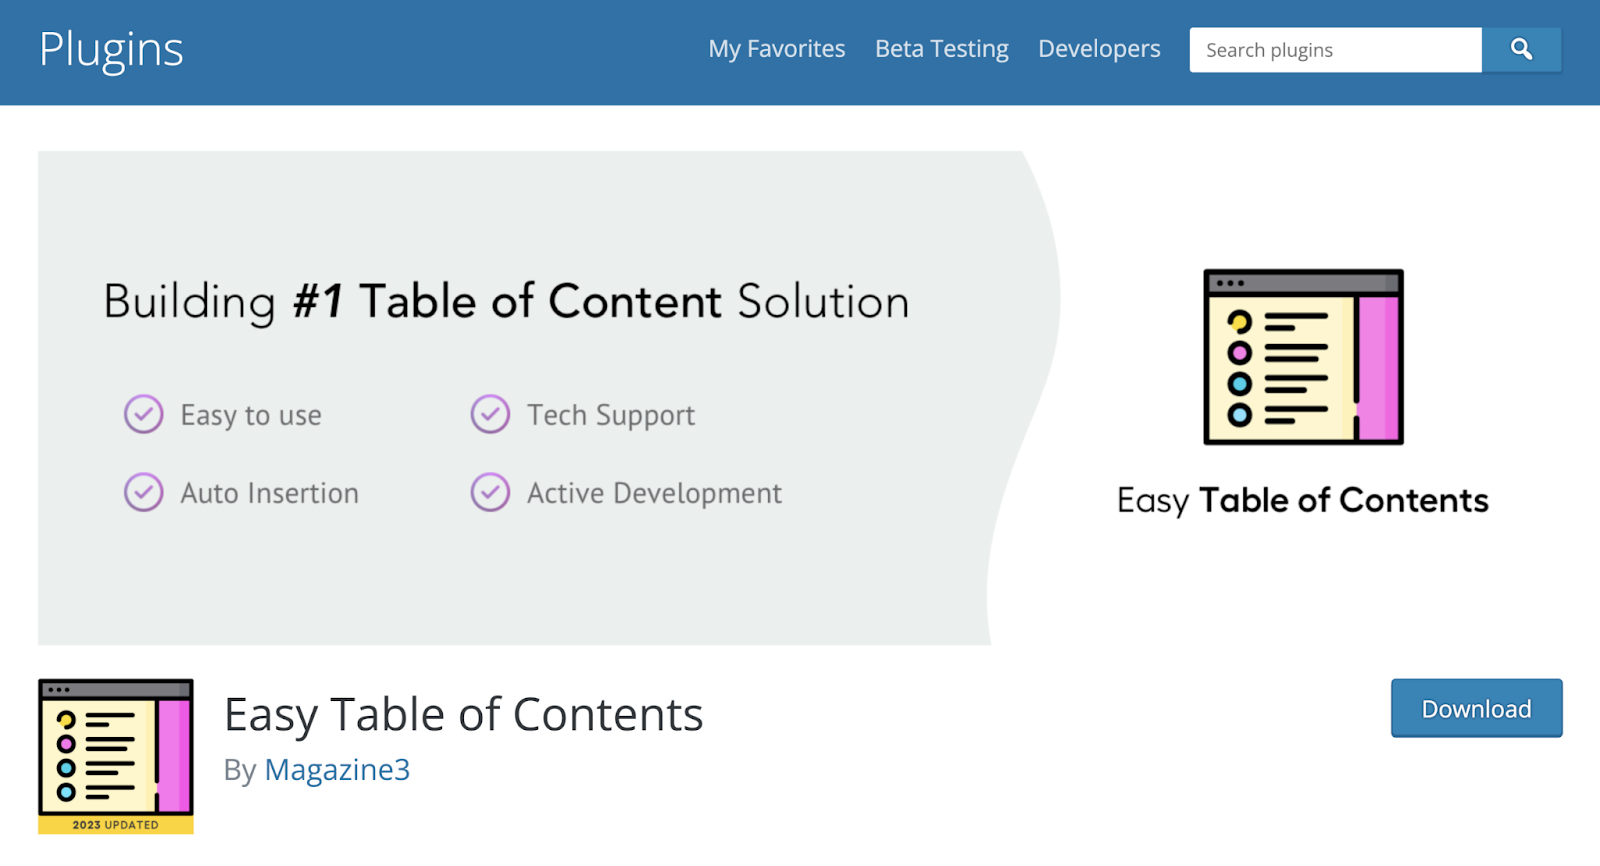Click the checkmark icon beside Active Development
1600x866 pixels.
coord(490,492)
